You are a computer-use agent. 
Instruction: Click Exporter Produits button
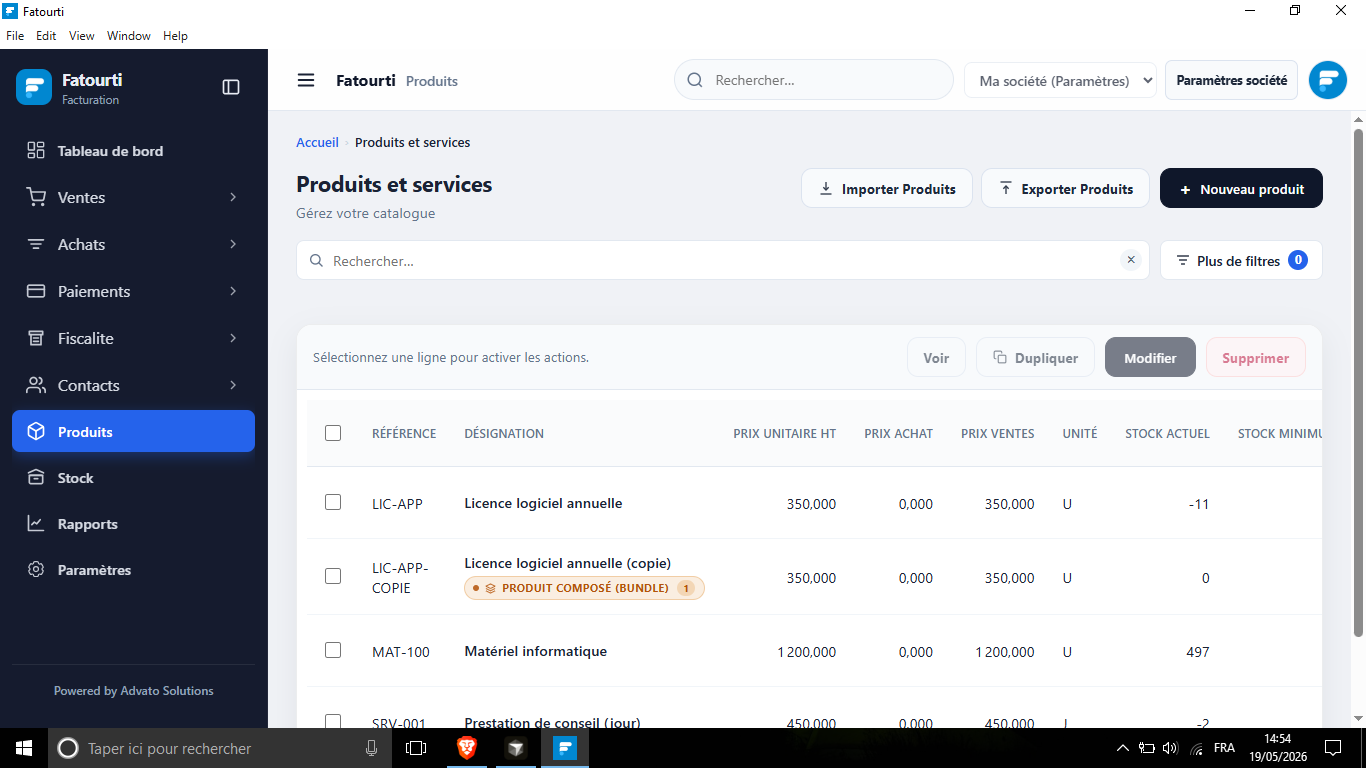click(x=1066, y=188)
